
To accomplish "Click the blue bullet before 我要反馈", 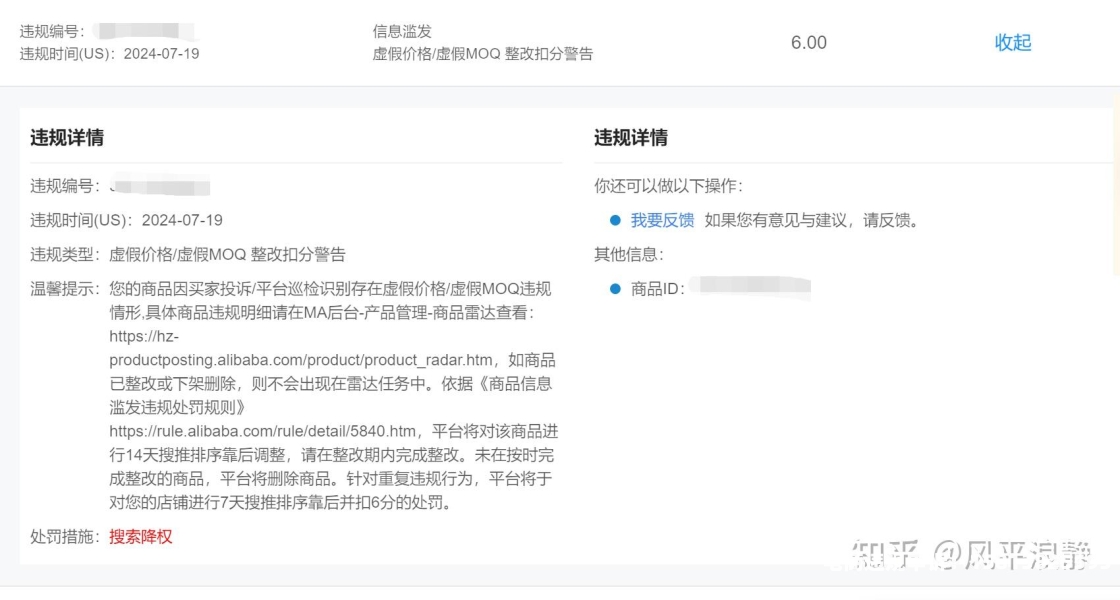I will (616, 220).
